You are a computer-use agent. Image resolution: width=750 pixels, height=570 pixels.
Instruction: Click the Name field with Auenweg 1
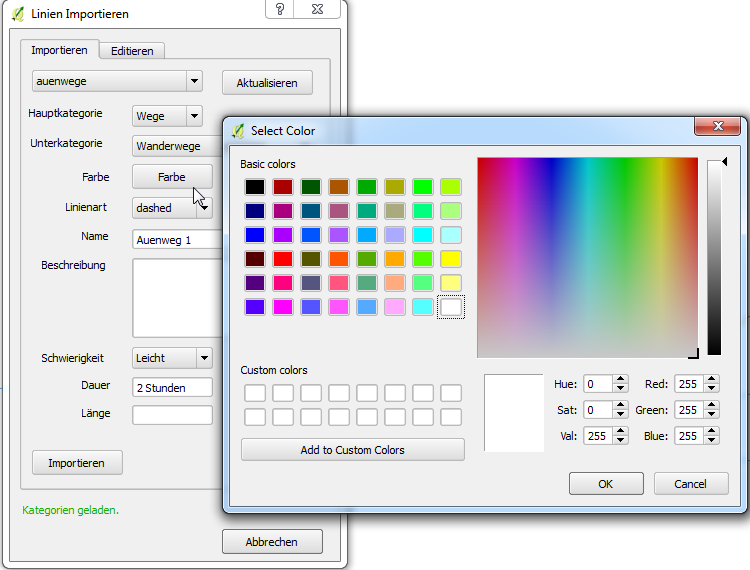pos(177,240)
